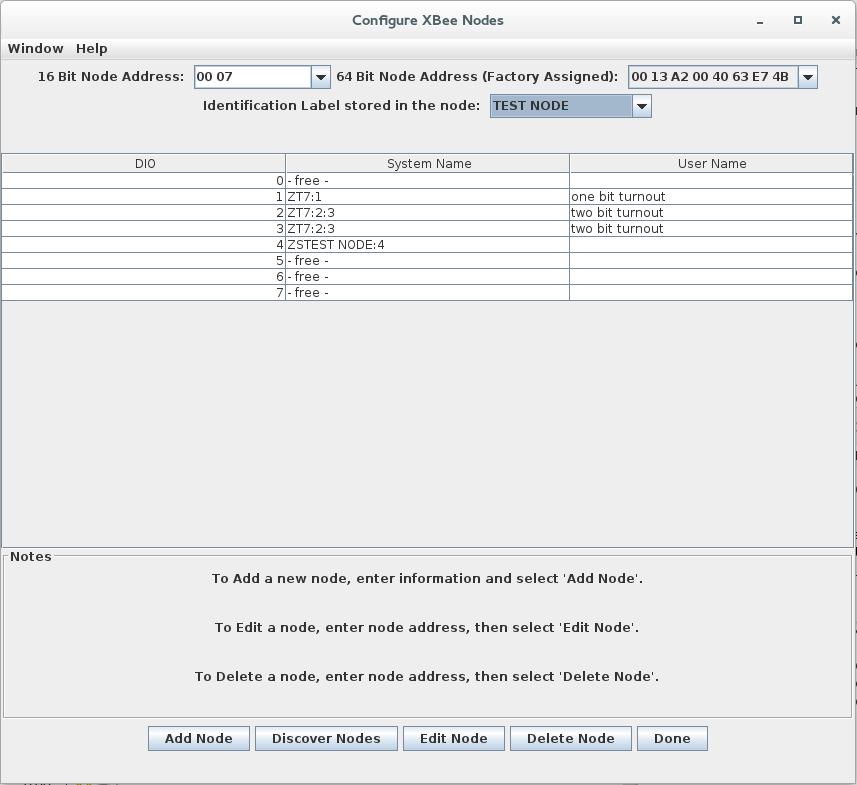857x785 pixels.
Task: Open the Identification Label dropdown showing TEST NODE
Action: [640, 105]
